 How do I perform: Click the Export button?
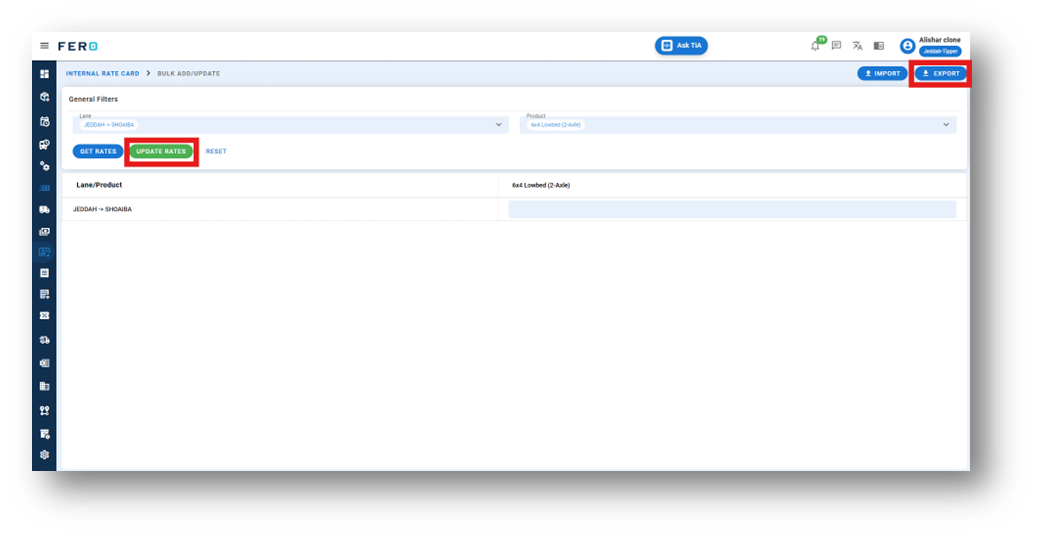click(x=940, y=73)
